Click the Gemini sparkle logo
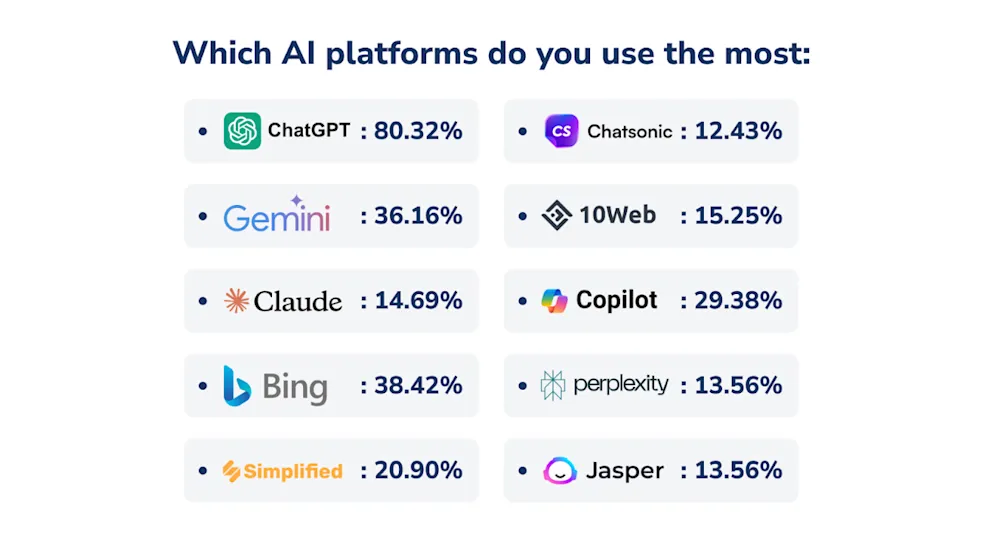The image size is (1000, 541). pyautogui.click(x=277, y=214)
